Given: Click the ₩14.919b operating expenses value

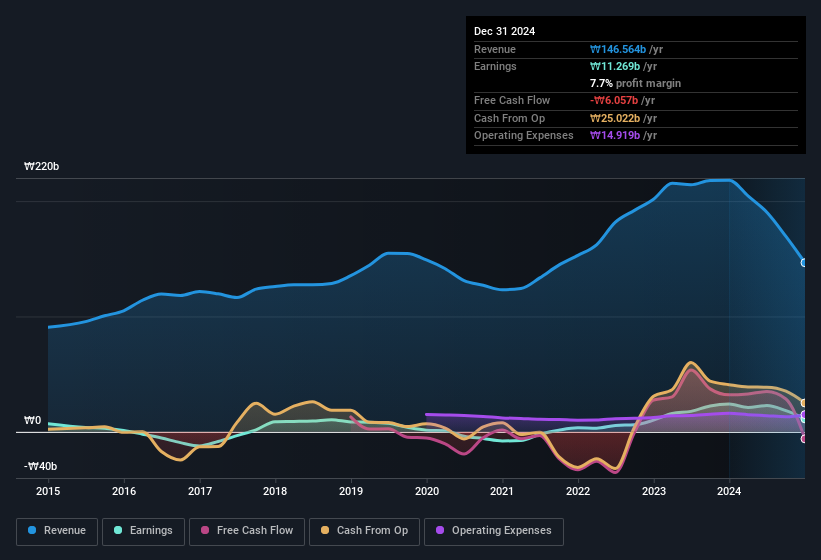Looking at the screenshot, I should click(x=615, y=135).
